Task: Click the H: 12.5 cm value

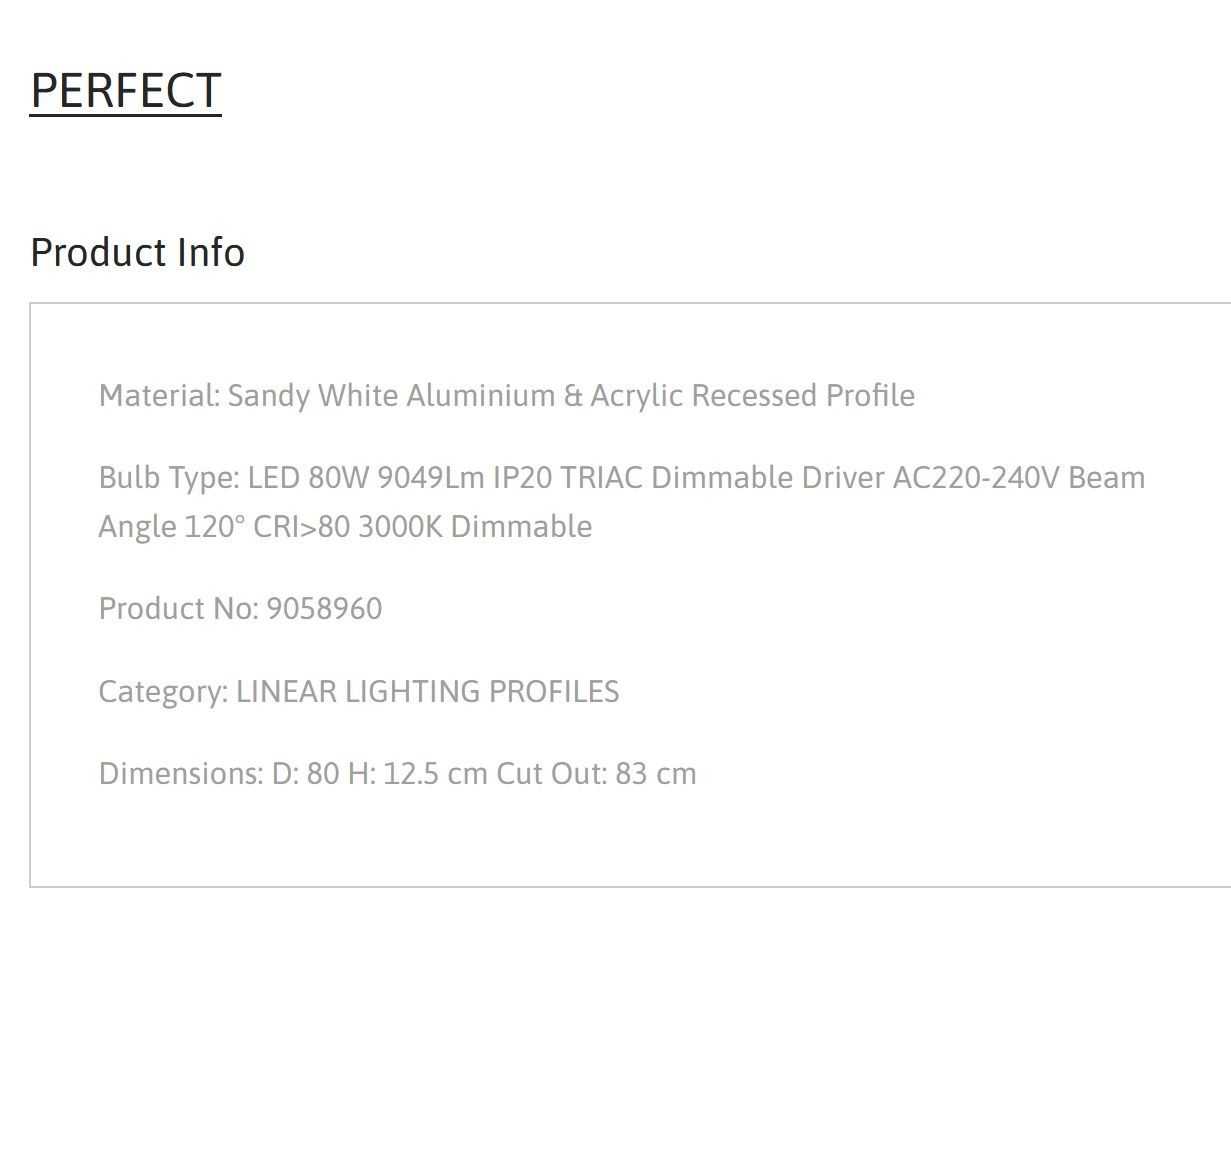Action: pyautogui.click(x=417, y=773)
